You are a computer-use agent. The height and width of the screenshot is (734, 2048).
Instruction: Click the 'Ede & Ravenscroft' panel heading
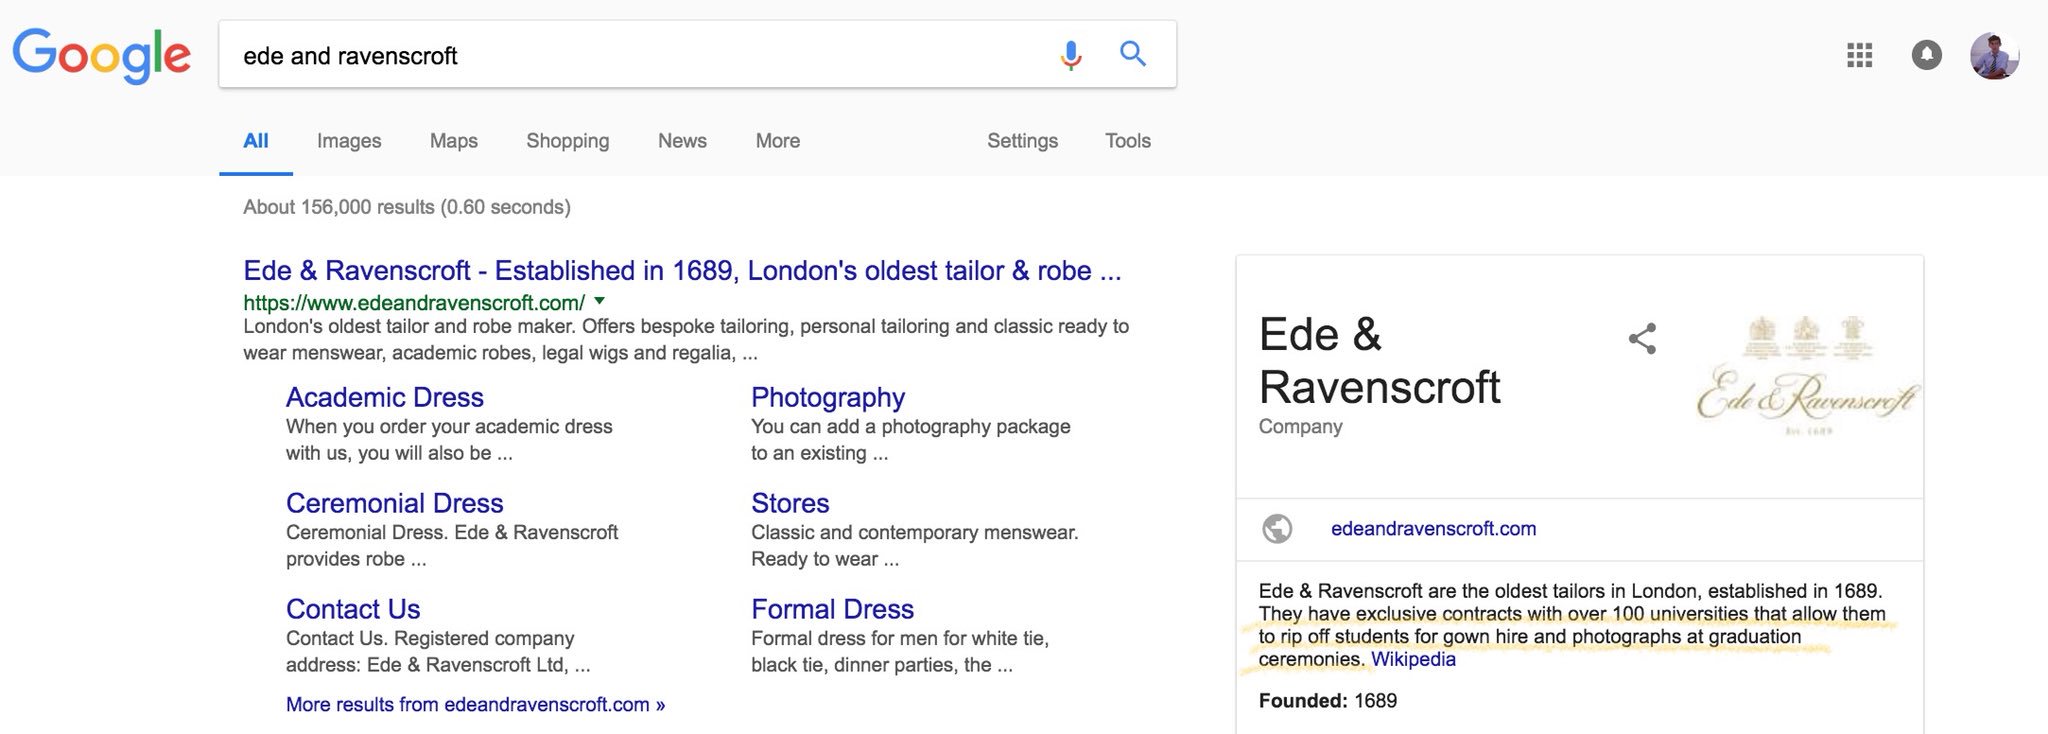(x=1379, y=360)
